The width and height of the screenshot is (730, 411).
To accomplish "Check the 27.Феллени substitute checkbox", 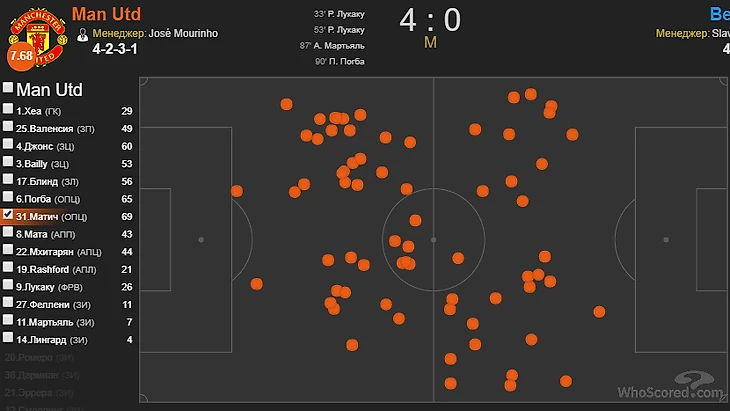I will 8,304.
